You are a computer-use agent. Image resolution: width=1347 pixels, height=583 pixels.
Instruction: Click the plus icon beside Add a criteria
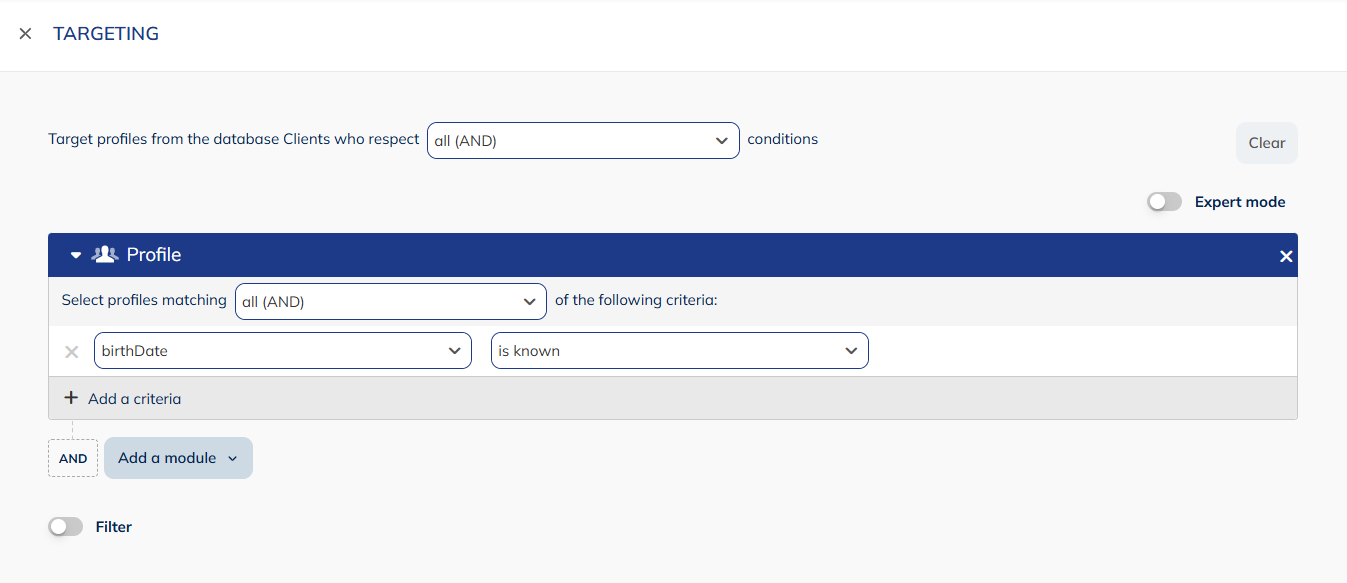click(x=70, y=397)
